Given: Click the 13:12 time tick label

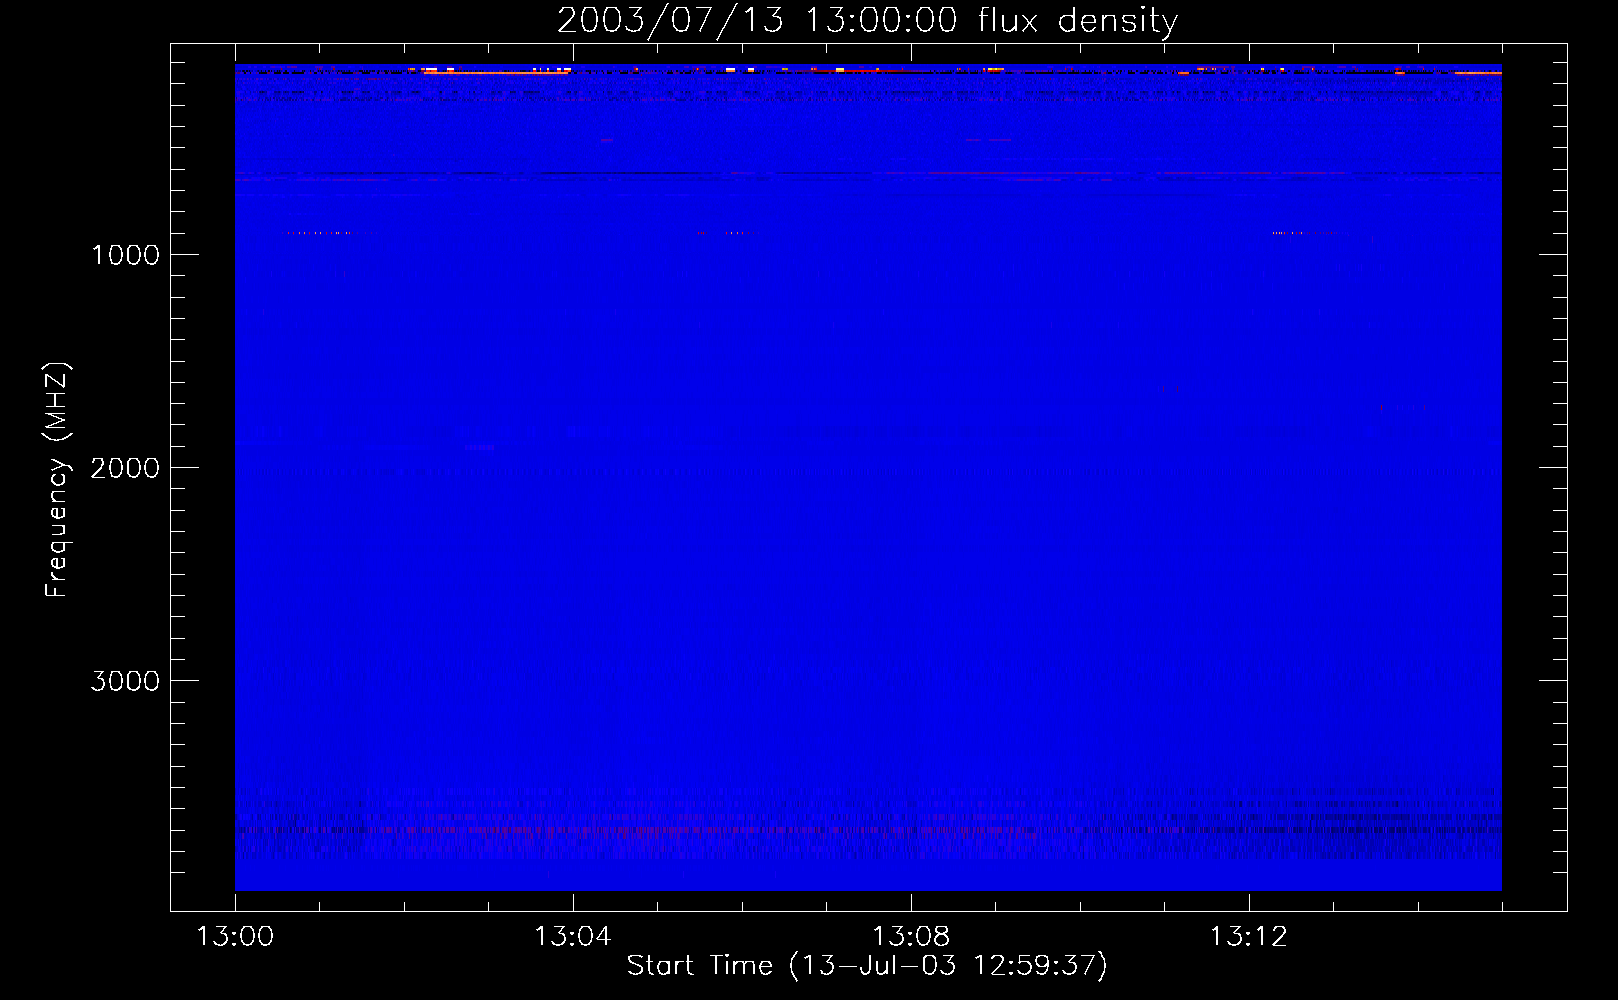Looking at the screenshot, I should pos(1249,937).
